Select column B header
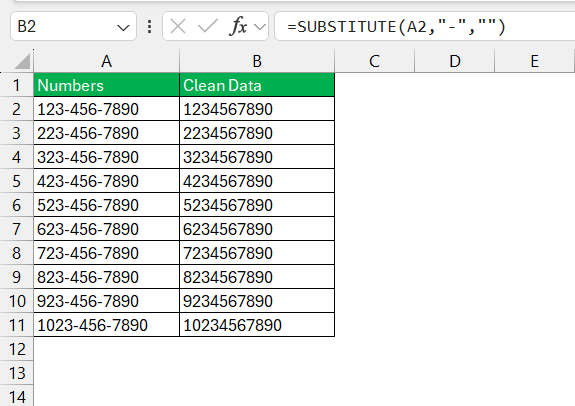 point(257,61)
